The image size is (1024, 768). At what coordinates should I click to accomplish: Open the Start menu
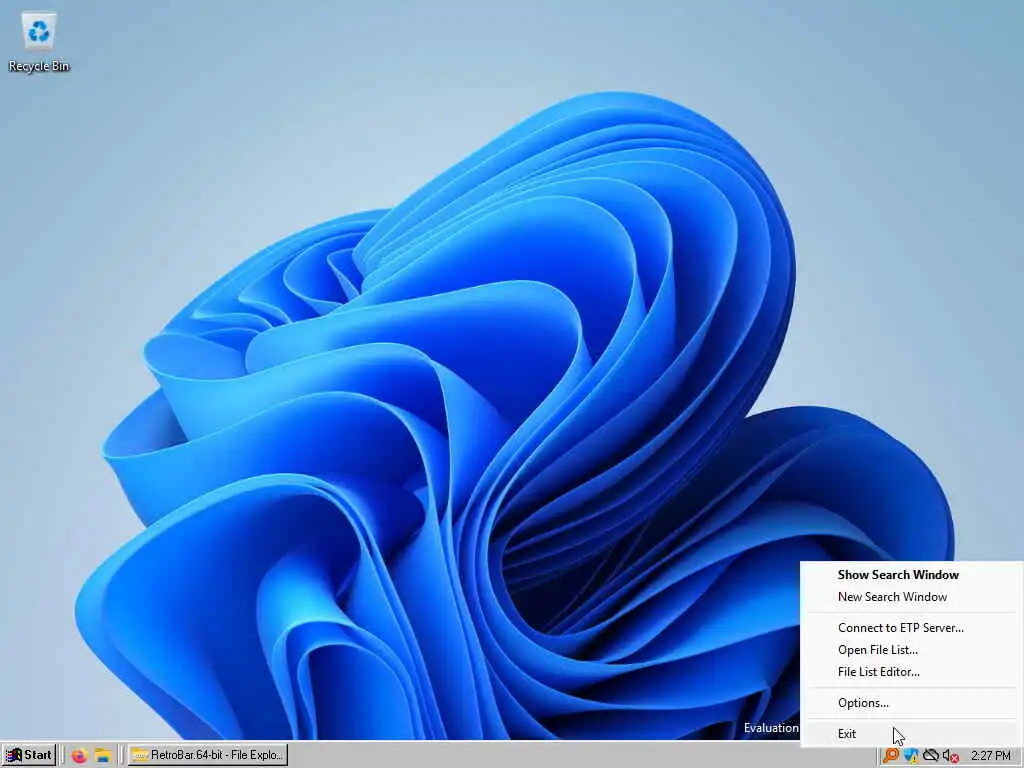click(28, 755)
